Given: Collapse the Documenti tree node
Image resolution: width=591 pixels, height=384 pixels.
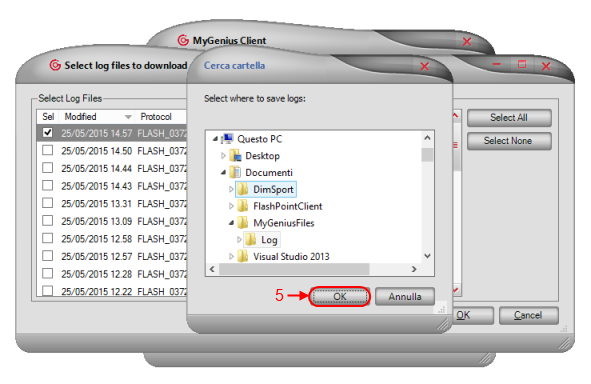Looking at the screenshot, I should pyautogui.click(x=223, y=173).
